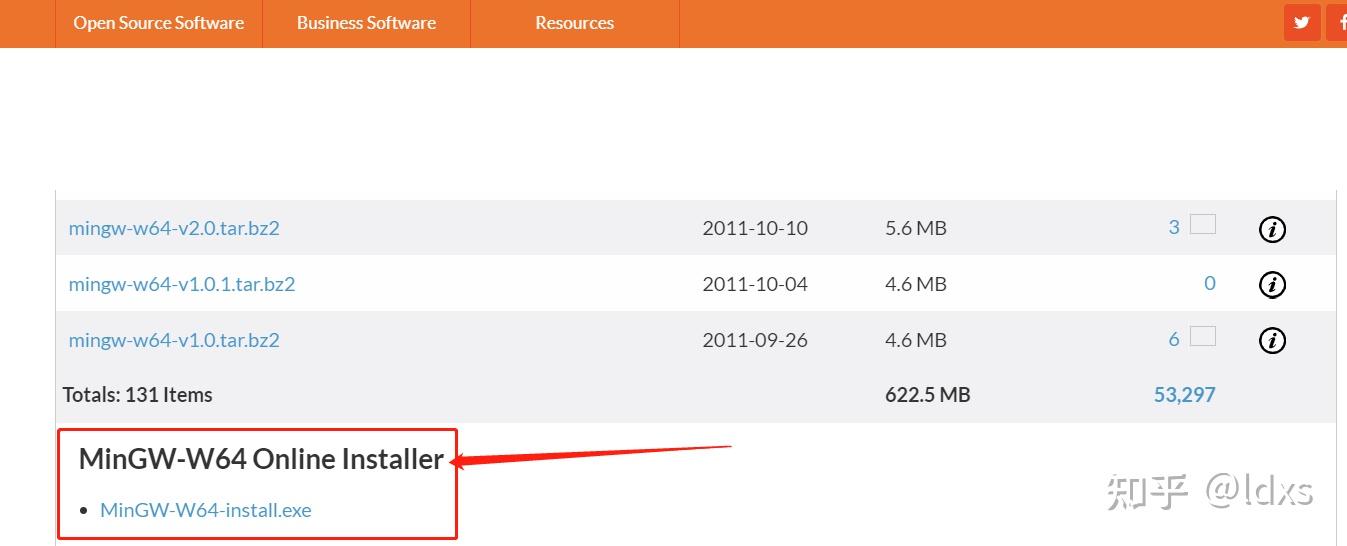View info for mingw-w64-v1.0.tar.bz2
This screenshot has height=546, width=1347.
click(x=1272, y=341)
